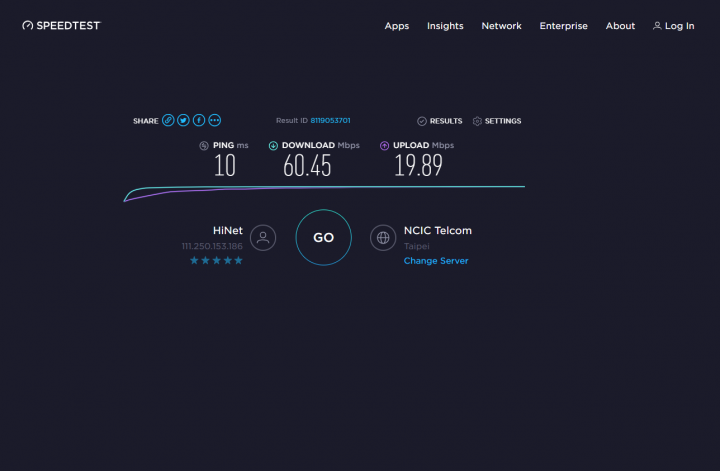Viewport: 720px width, 471px height.
Task: Click the HiNet user profile icon
Action: 263,237
